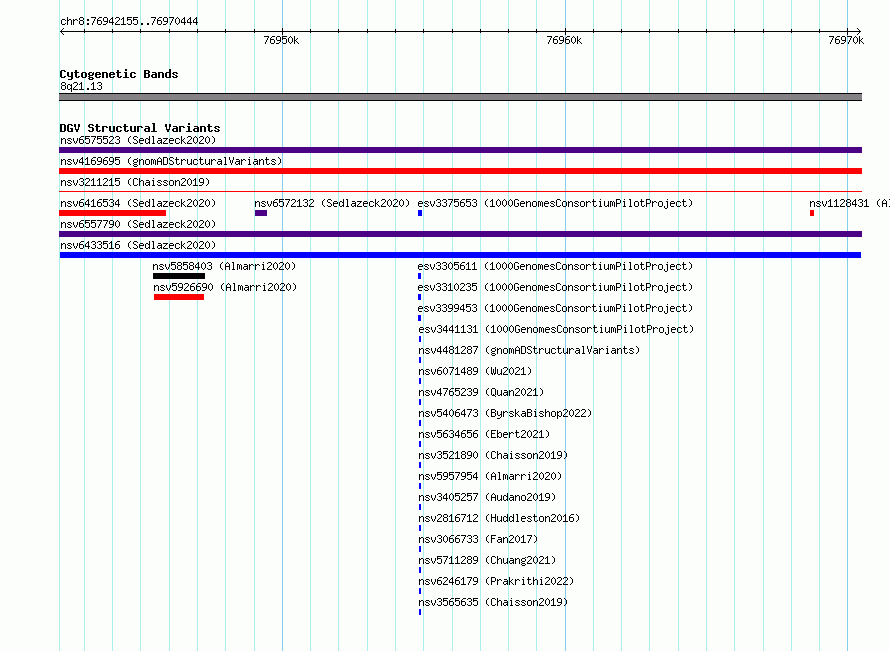This screenshot has height=651, width=890.
Task: Click the nsv4169695 (gnomADStructuralVariants) label
Action: [171, 161]
